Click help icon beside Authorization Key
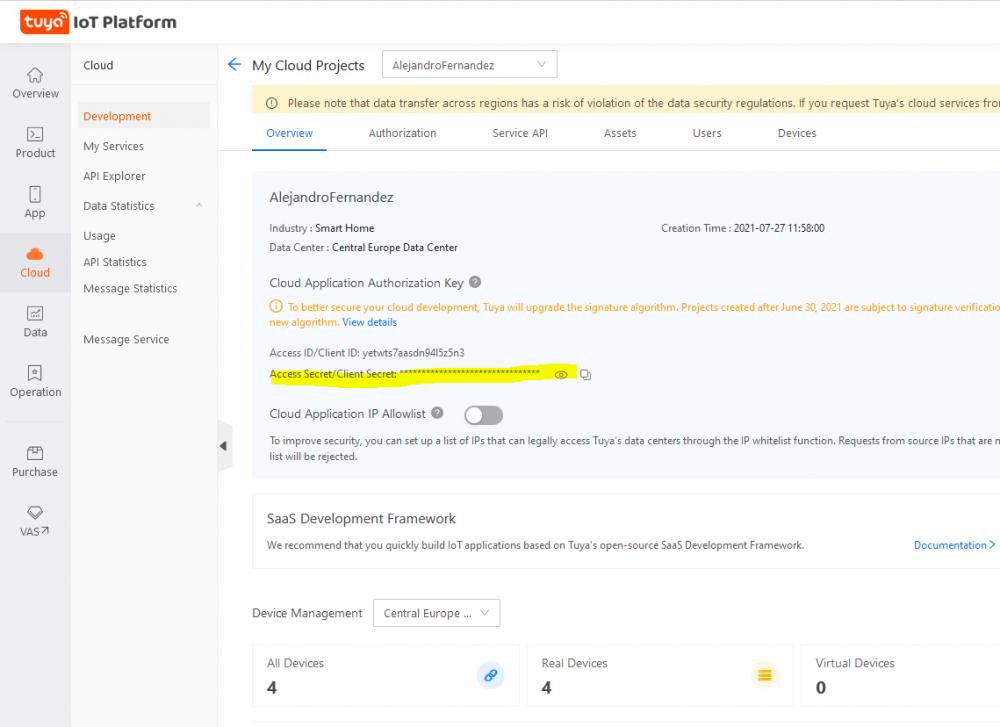The image size is (1000, 727). (x=475, y=282)
